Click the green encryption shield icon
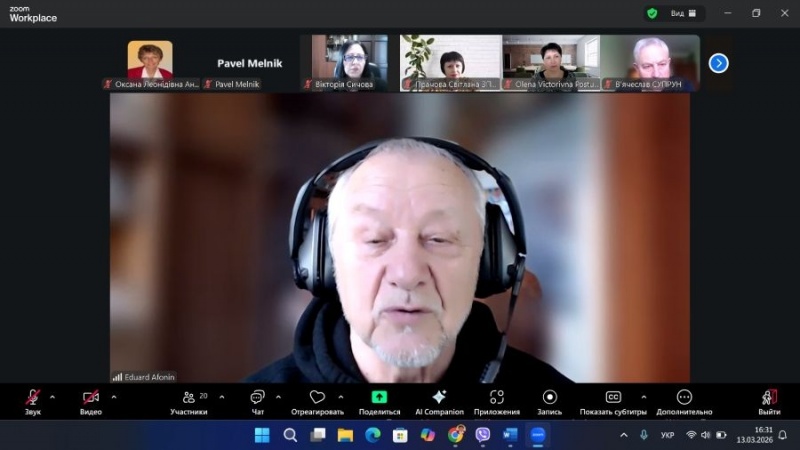Screen dimensions: 800x450 click(652, 13)
